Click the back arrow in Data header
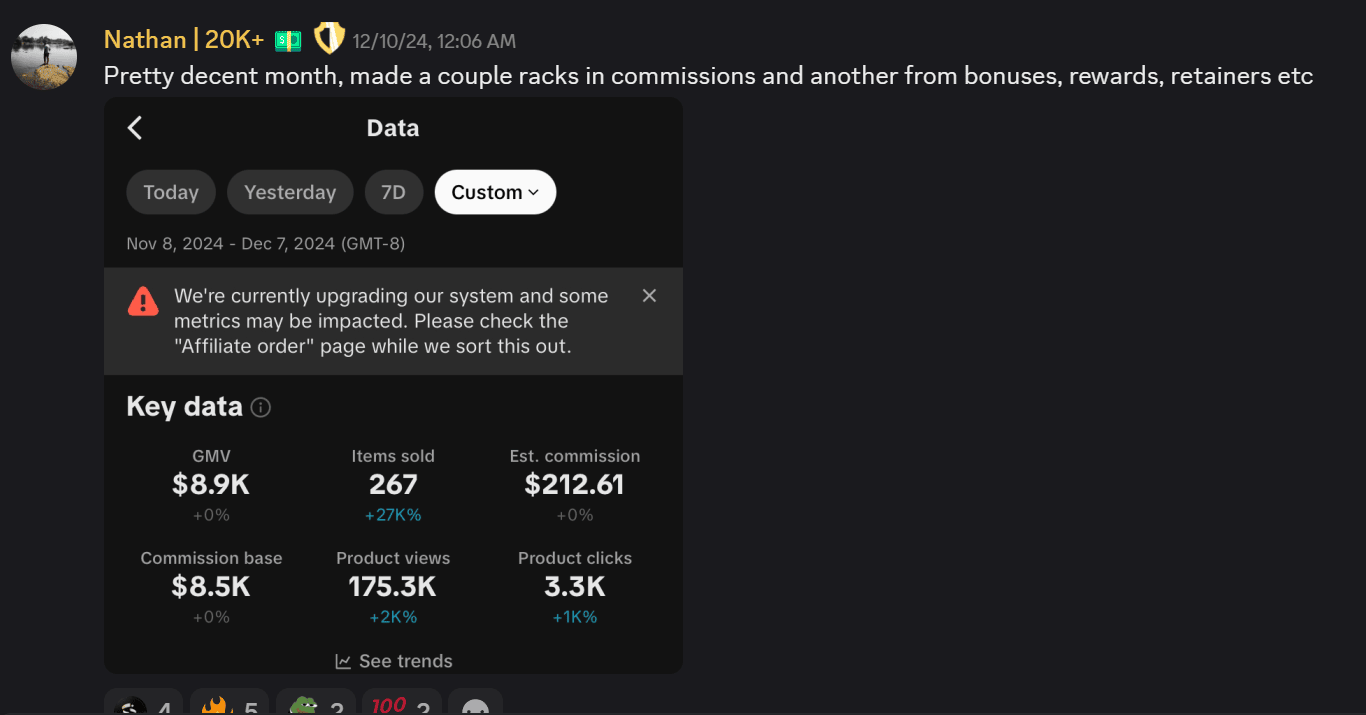The height and width of the screenshot is (715, 1366). [x=135, y=128]
